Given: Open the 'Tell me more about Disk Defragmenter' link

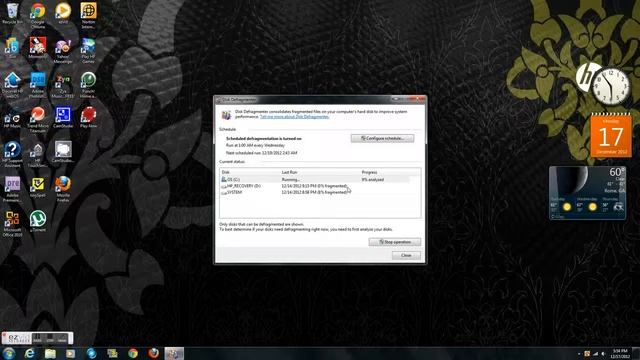Looking at the screenshot, I should (294, 117).
